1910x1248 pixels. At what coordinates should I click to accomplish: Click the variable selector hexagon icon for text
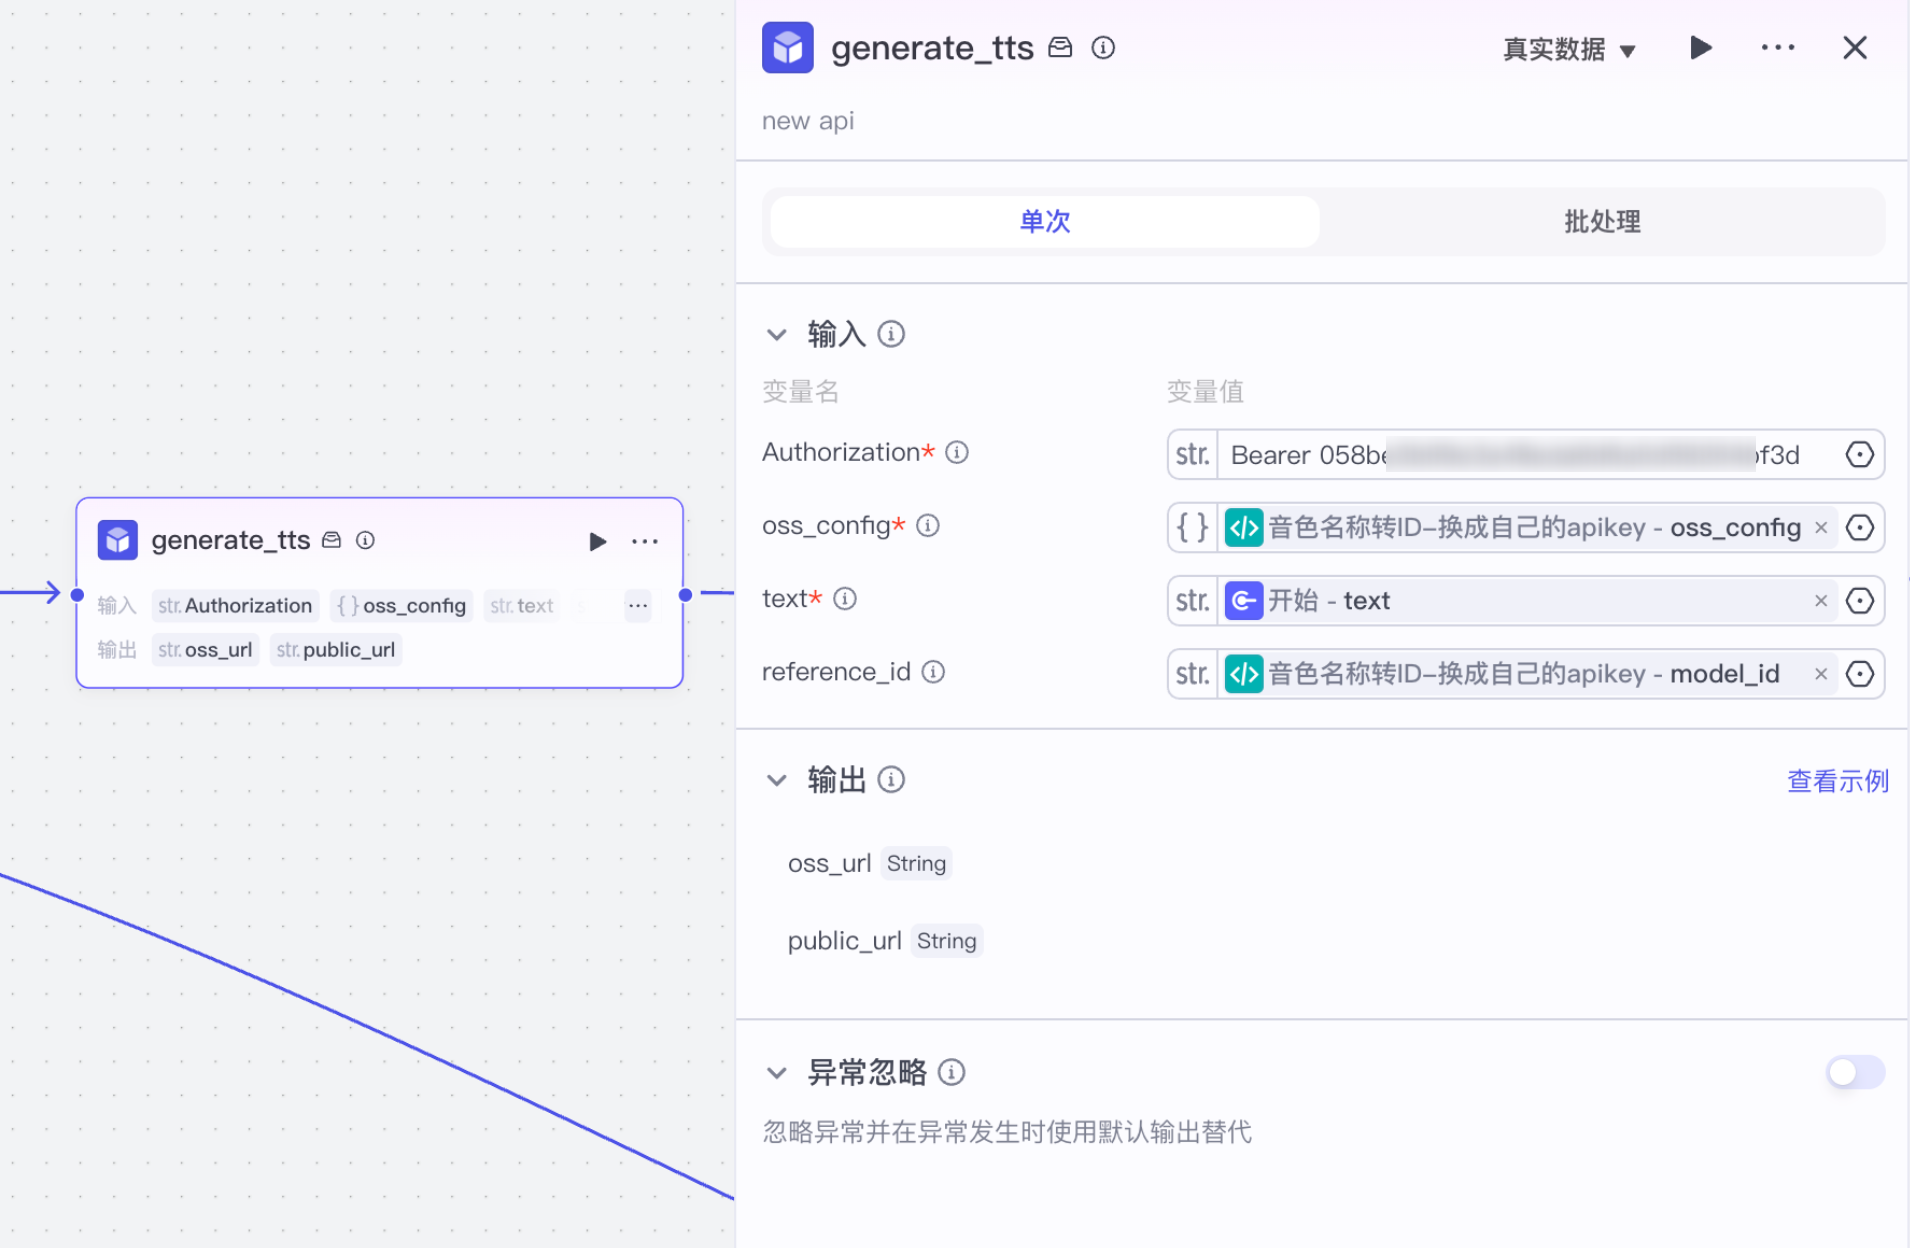[1862, 600]
